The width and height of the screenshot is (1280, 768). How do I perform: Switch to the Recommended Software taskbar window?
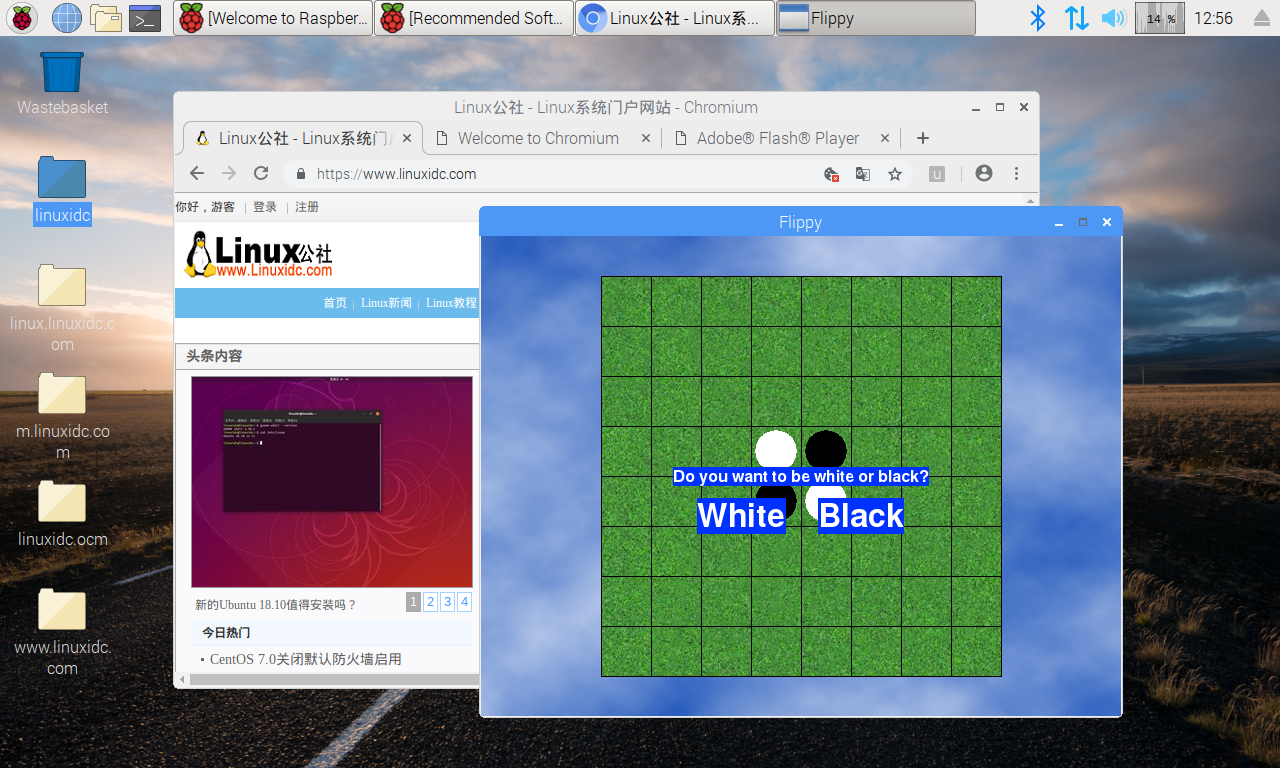[474, 18]
